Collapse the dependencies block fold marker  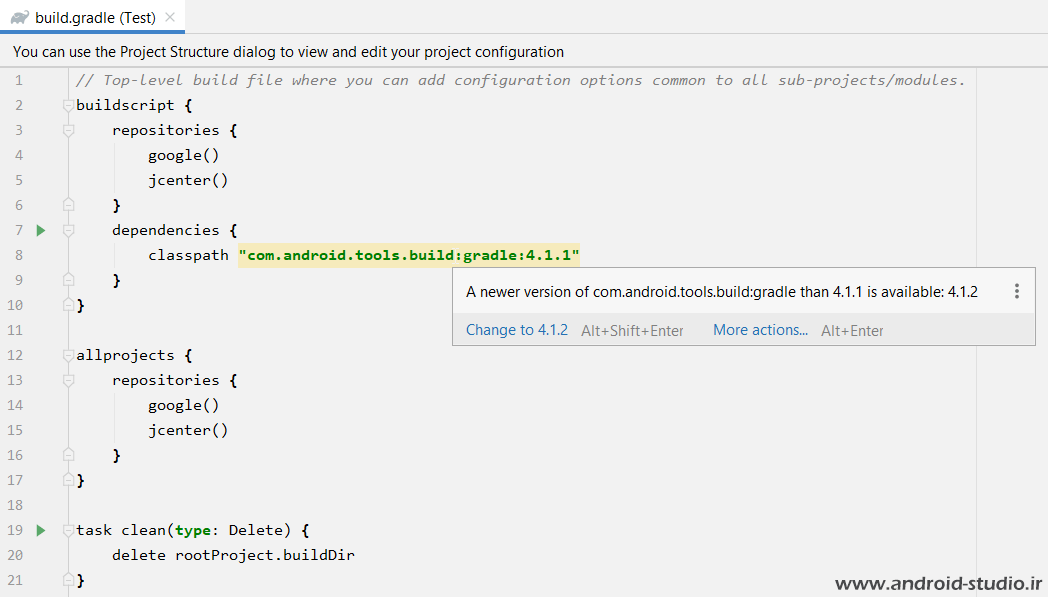tap(68, 231)
